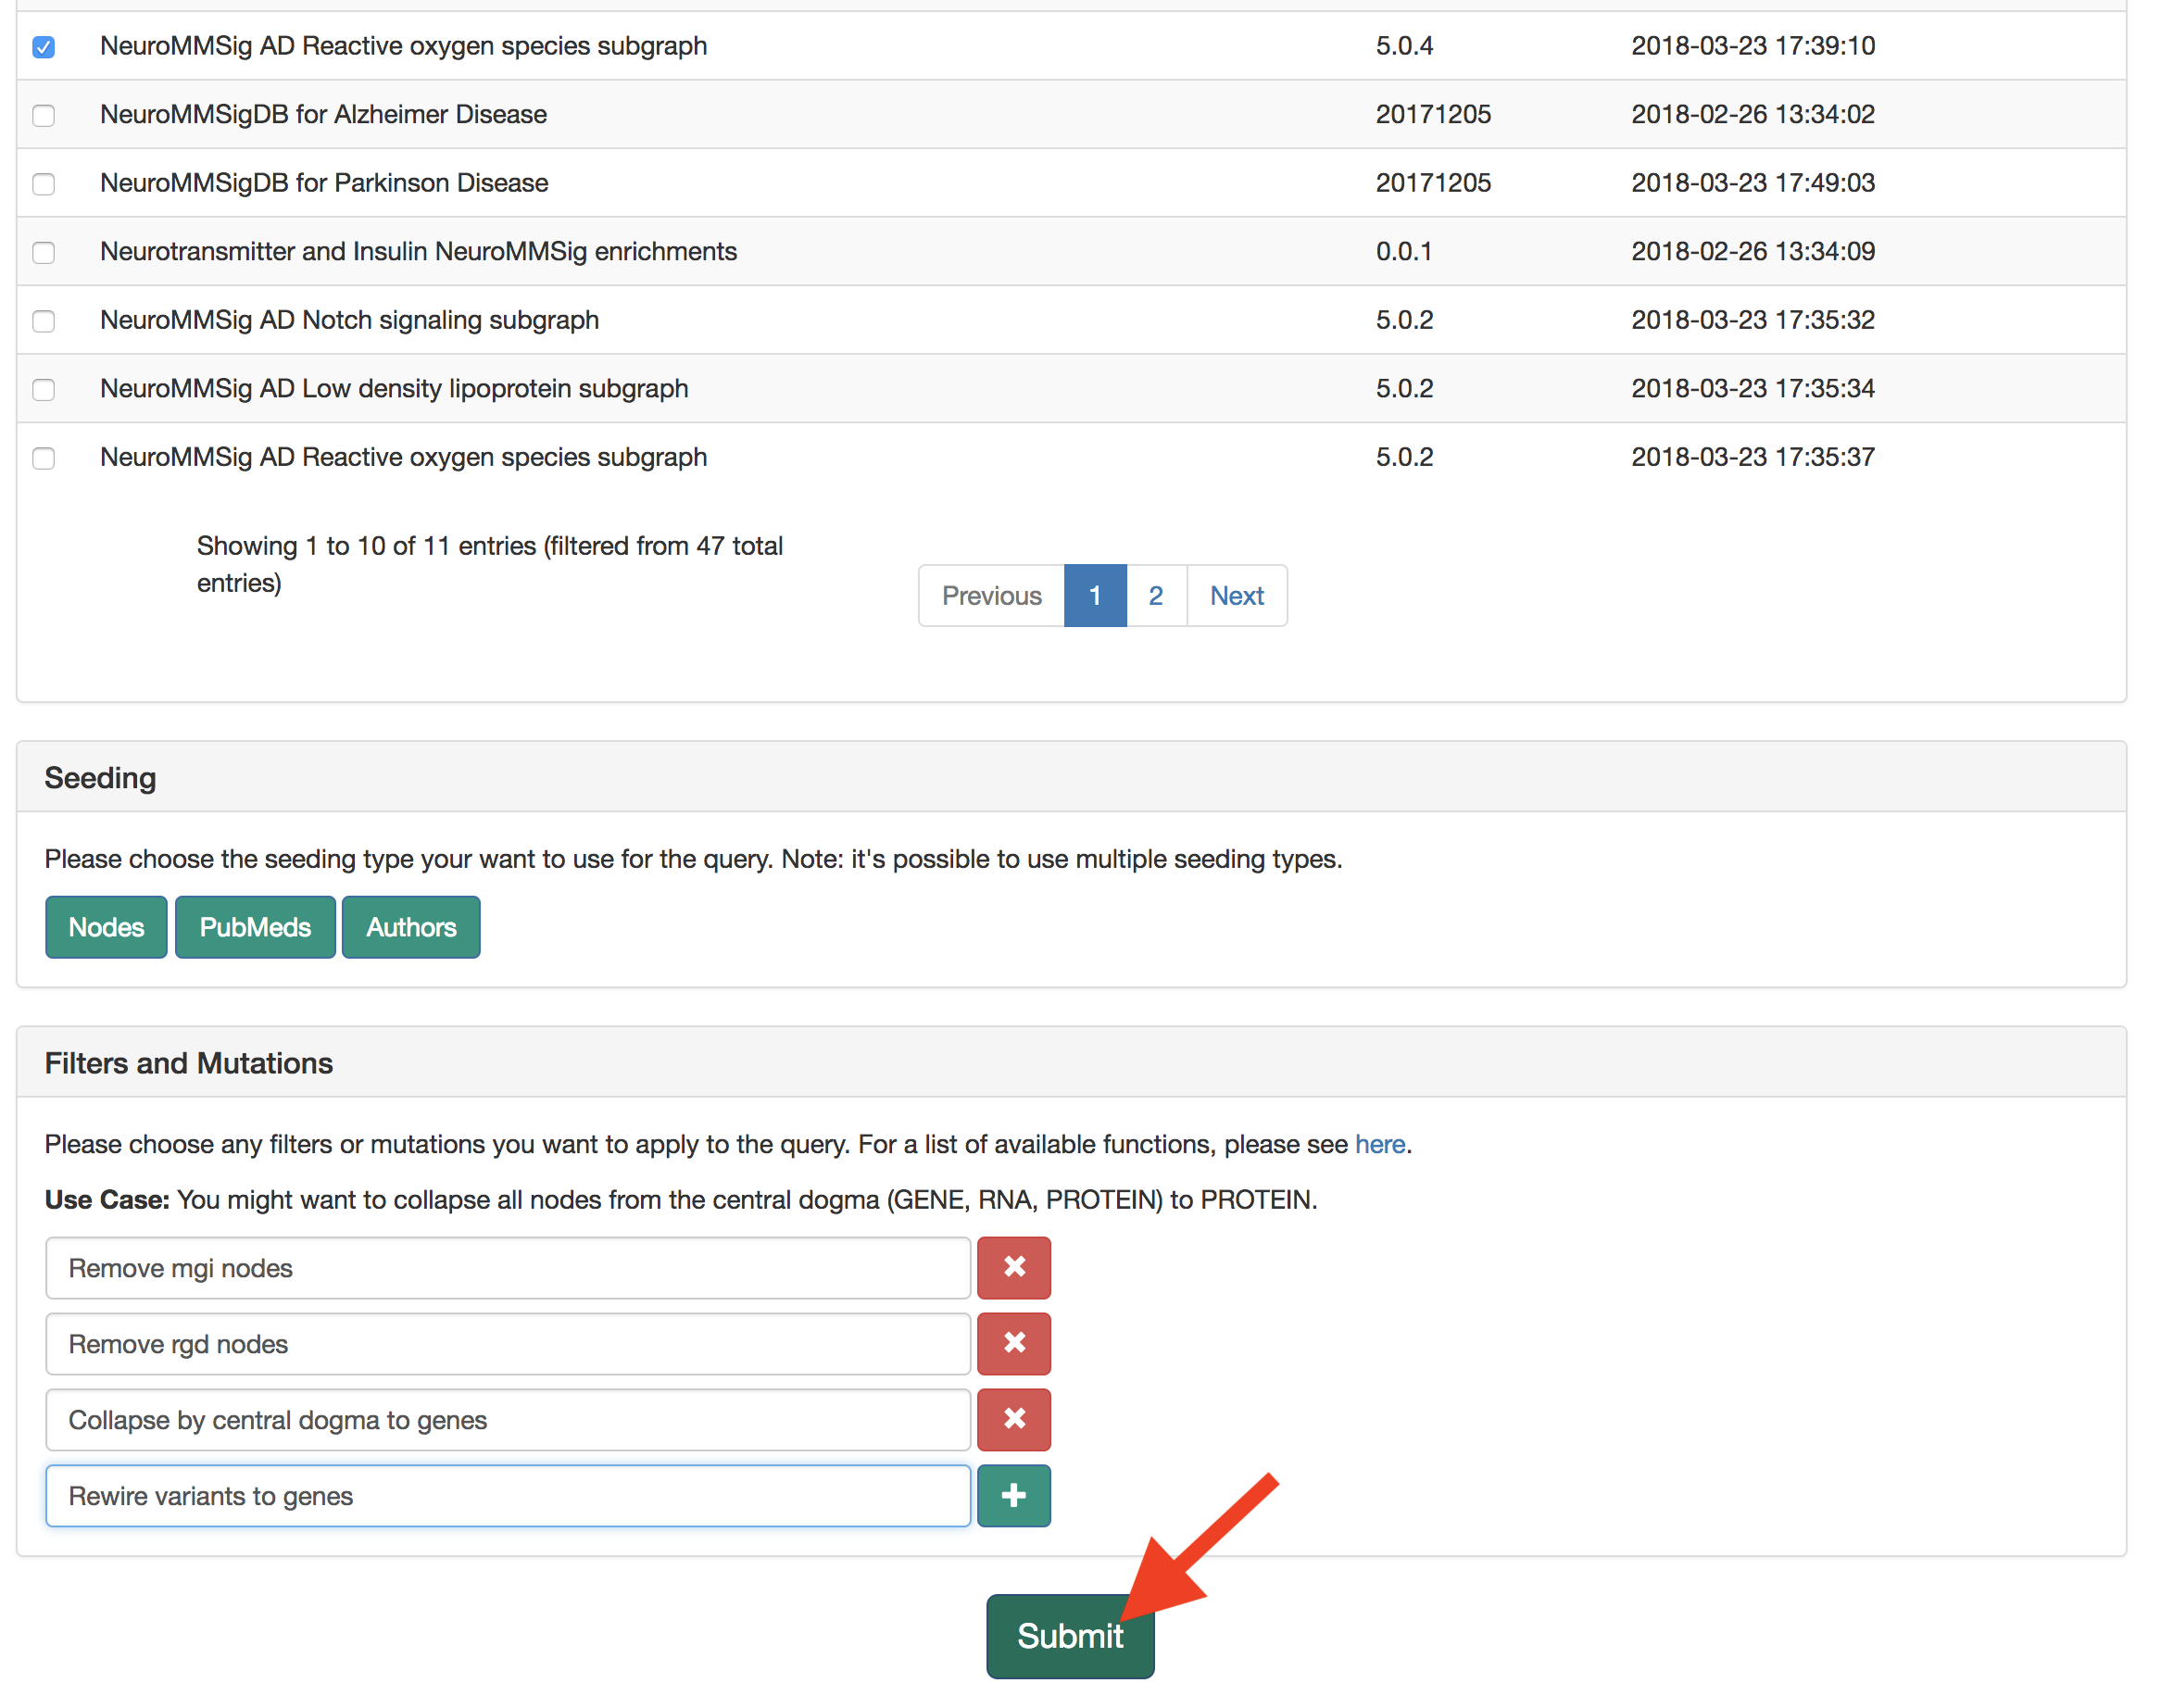
Task: Open the 'here' available functions link
Action: (1379, 1144)
